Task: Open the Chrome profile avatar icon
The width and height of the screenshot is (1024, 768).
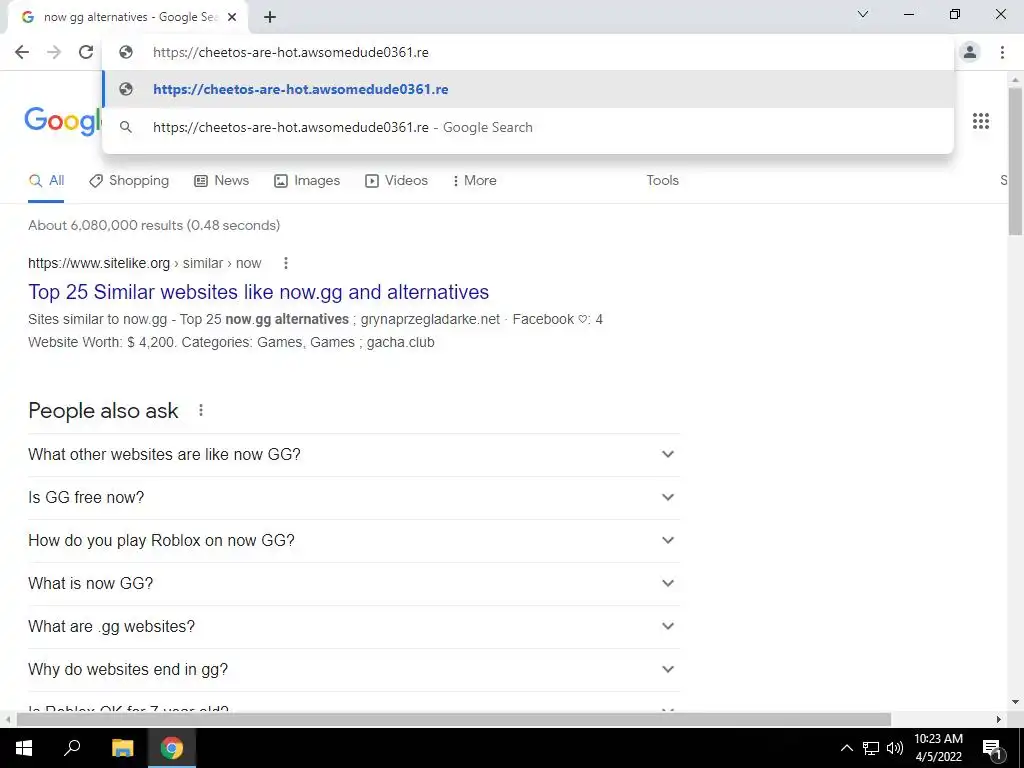Action: [x=970, y=52]
